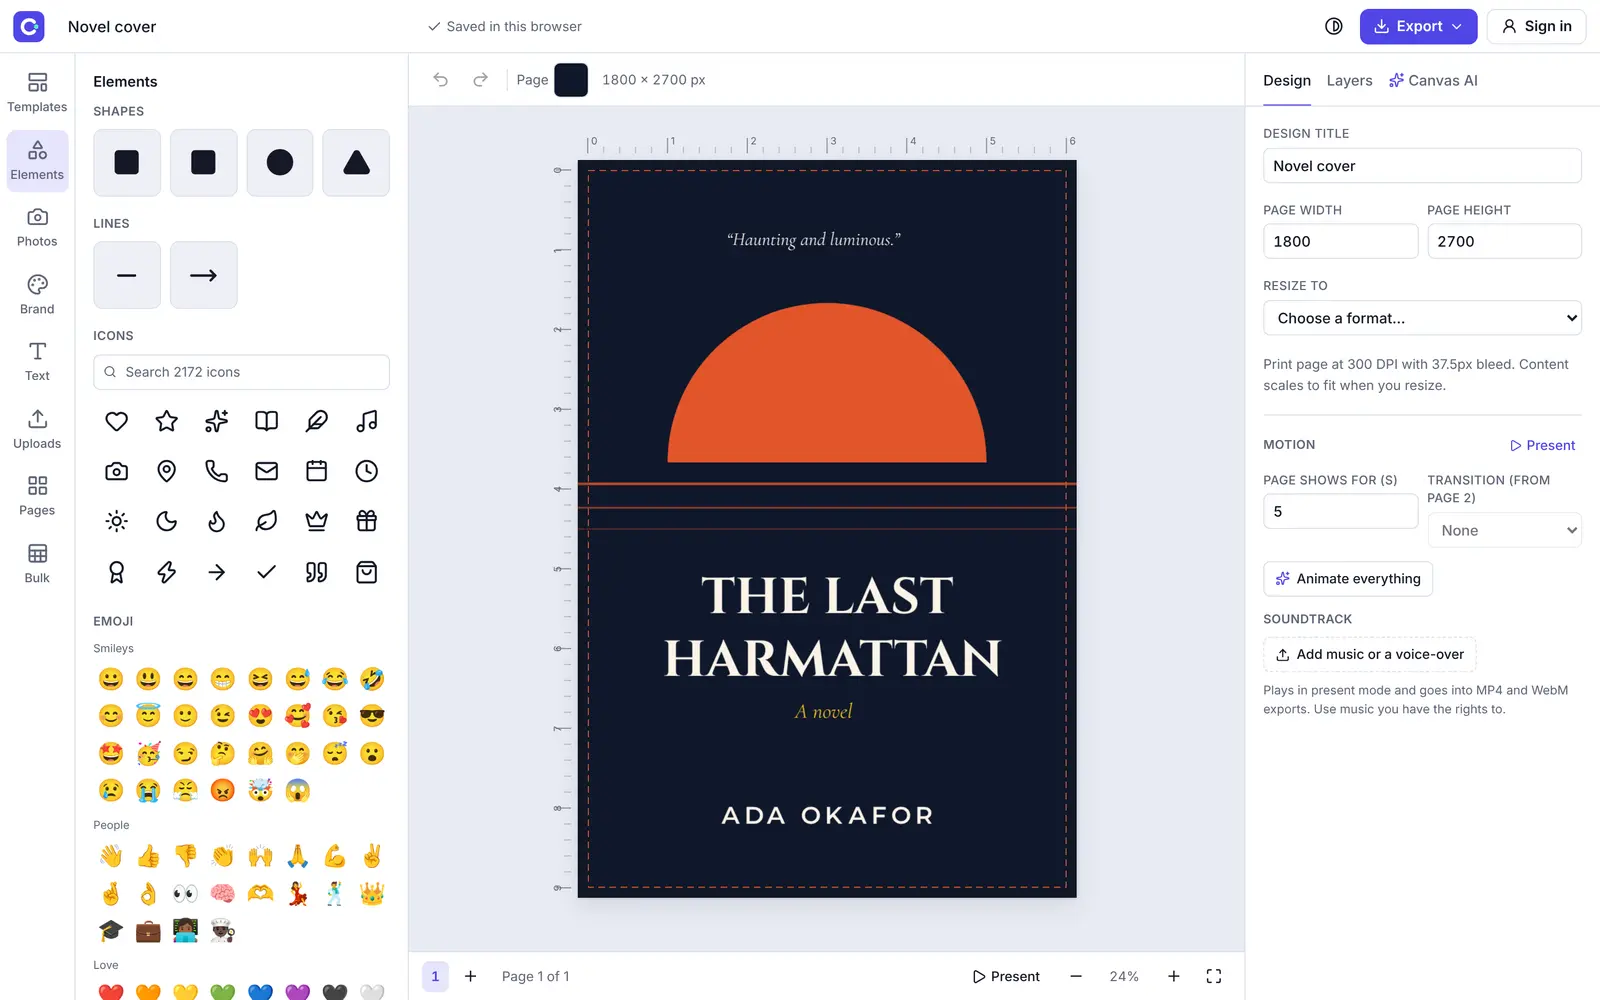1600x1000 pixels.
Task: Select page 1 thumbnail button
Action: point(435,976)
